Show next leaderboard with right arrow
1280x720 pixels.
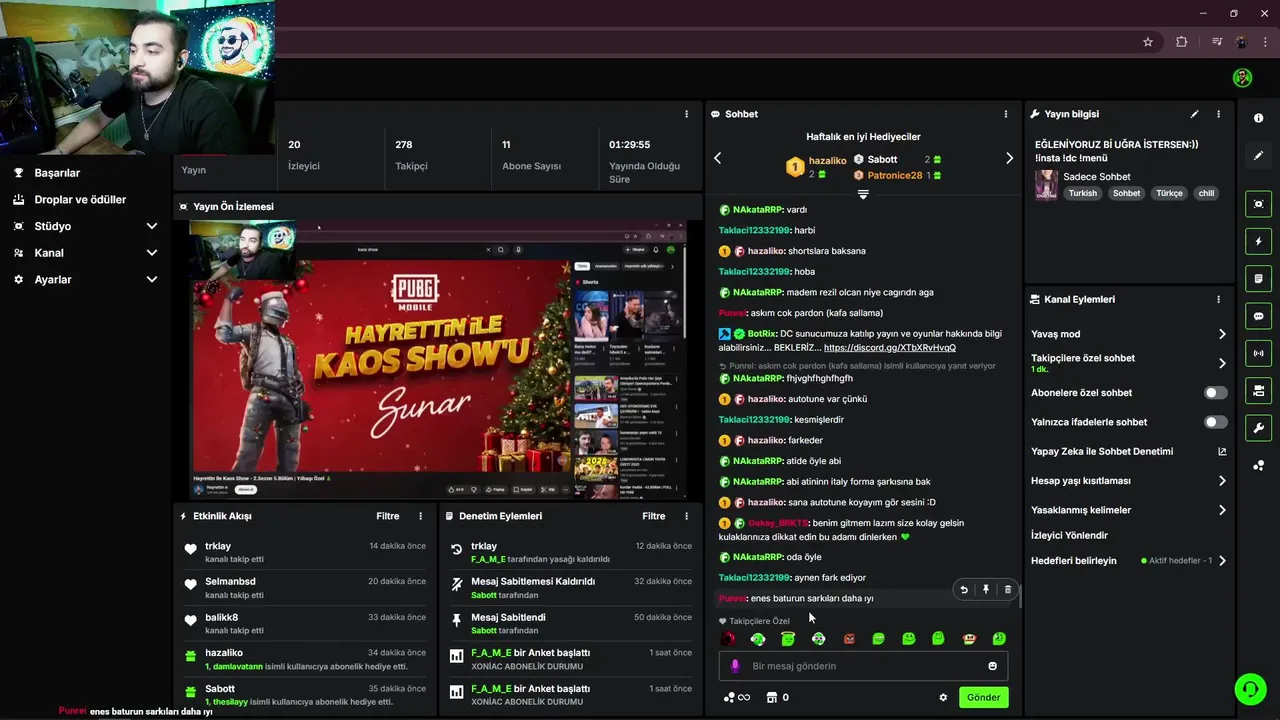coord(1009,158)
